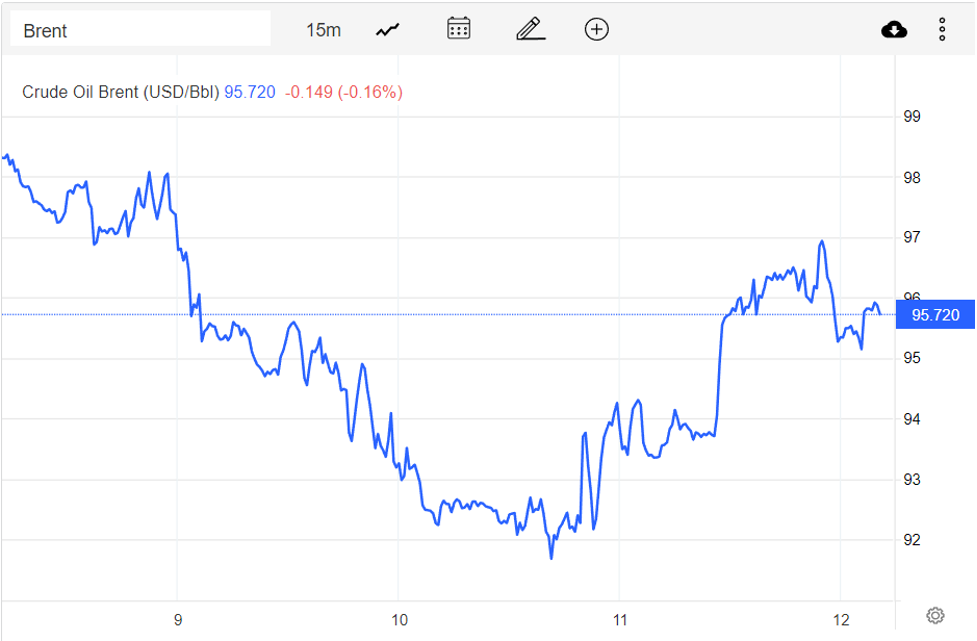
Task: Open chart settings with the gear icon
Action: (x=934, y=615)
